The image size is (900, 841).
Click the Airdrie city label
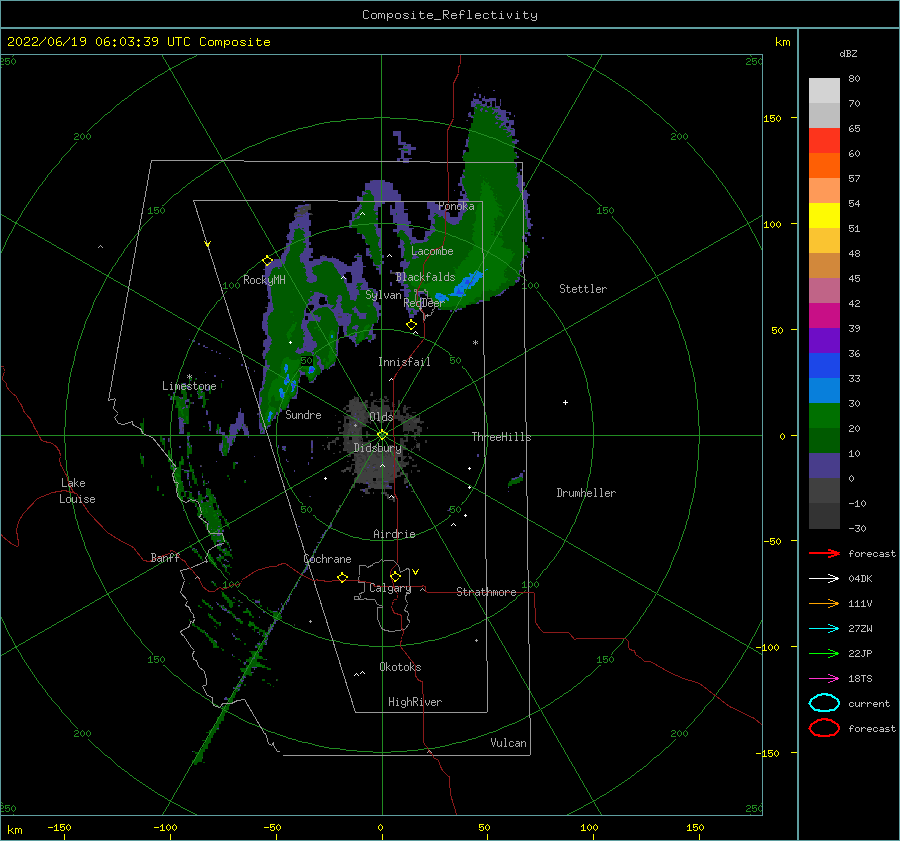point(394,534)
